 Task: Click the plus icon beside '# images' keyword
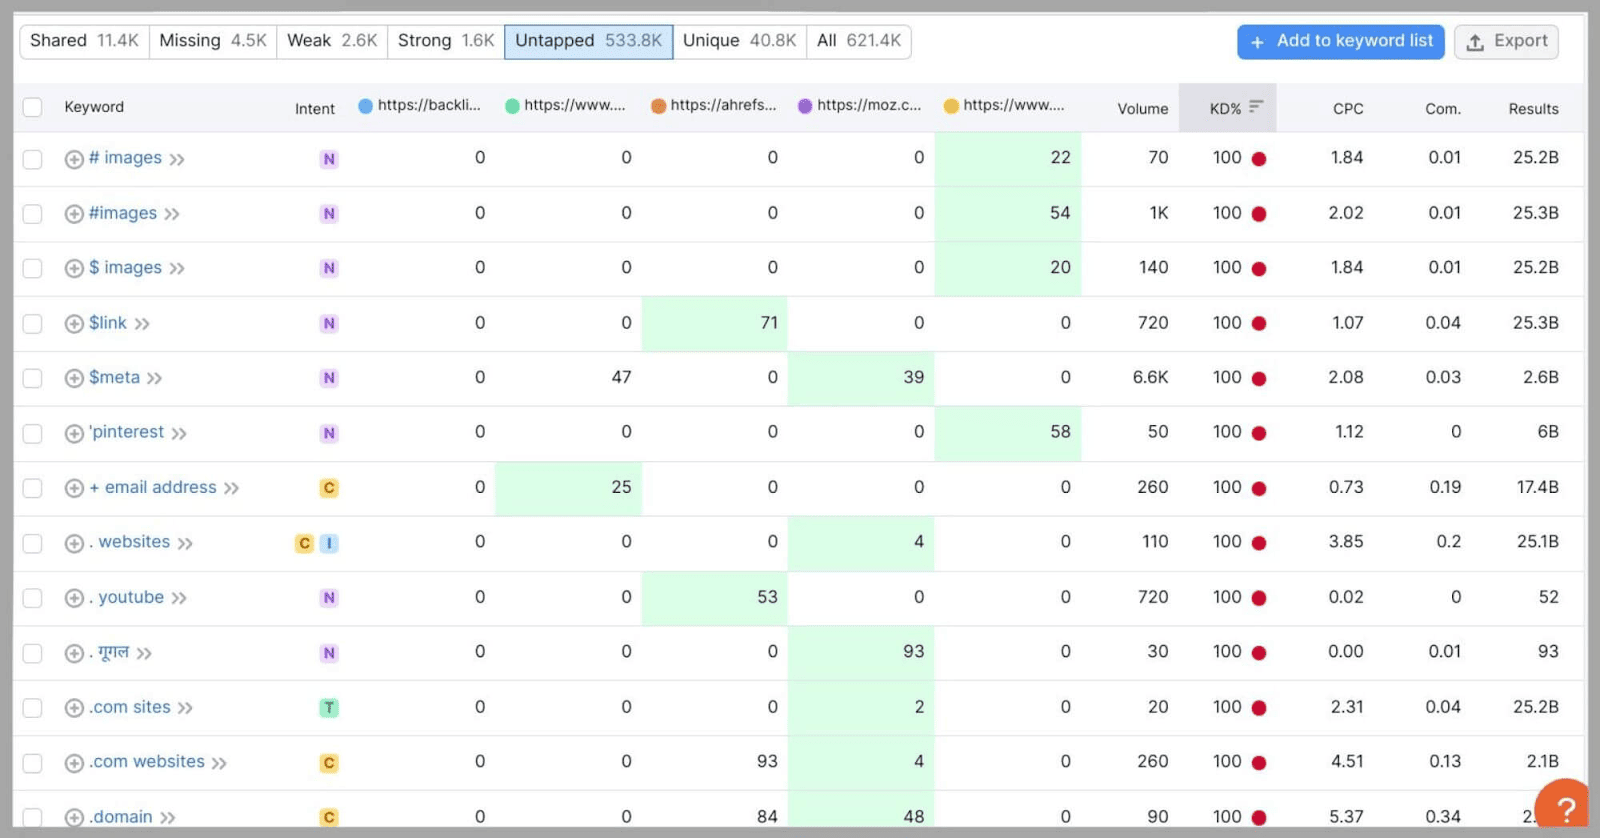point(74,159)
